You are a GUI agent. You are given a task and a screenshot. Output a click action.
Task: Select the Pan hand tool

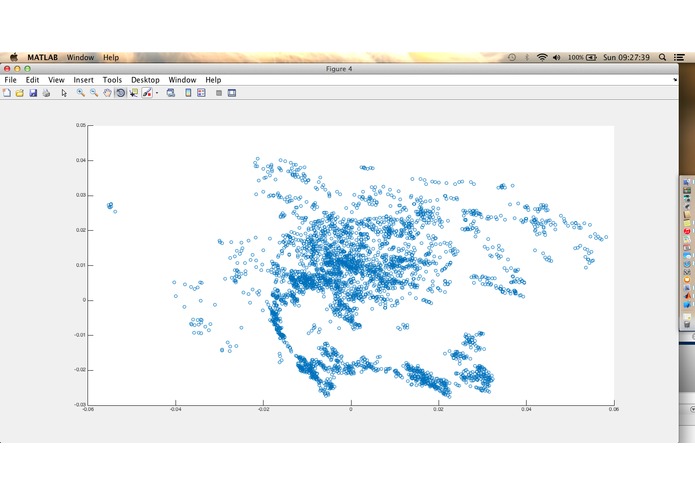[x=107, y=93]
